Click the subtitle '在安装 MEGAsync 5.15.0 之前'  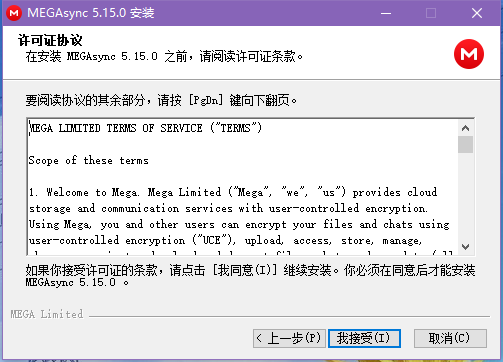pyautogui.click(x=164, y=56)
